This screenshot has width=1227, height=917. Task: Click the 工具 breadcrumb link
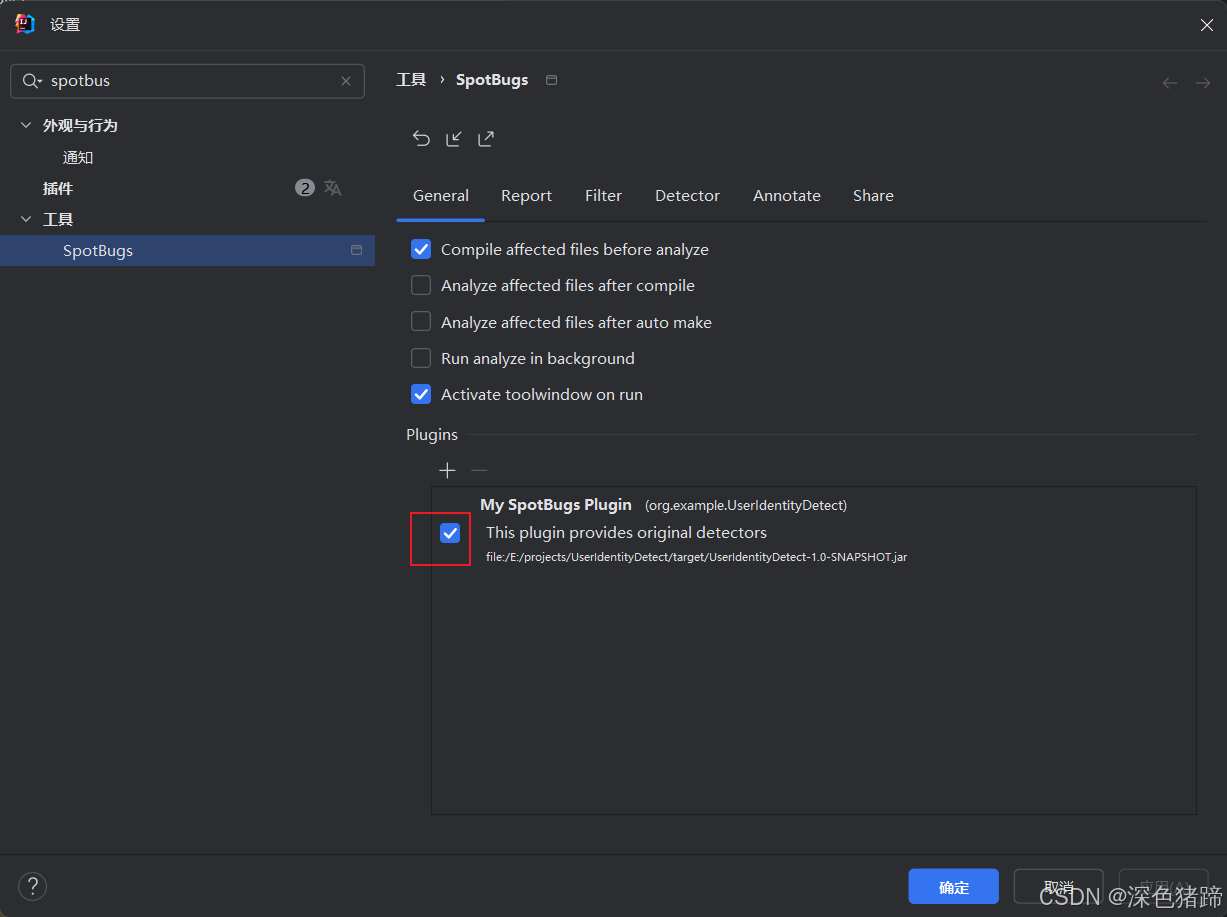coord(411,80)
